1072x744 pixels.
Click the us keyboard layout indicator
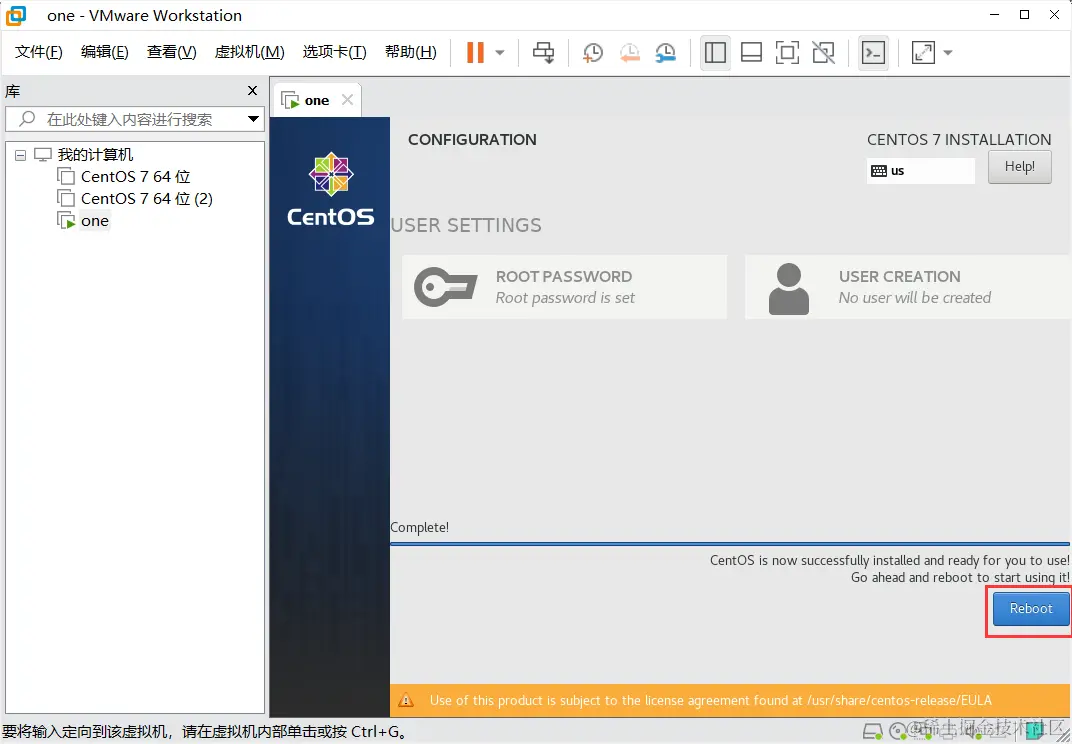click(x=920, y=171)
